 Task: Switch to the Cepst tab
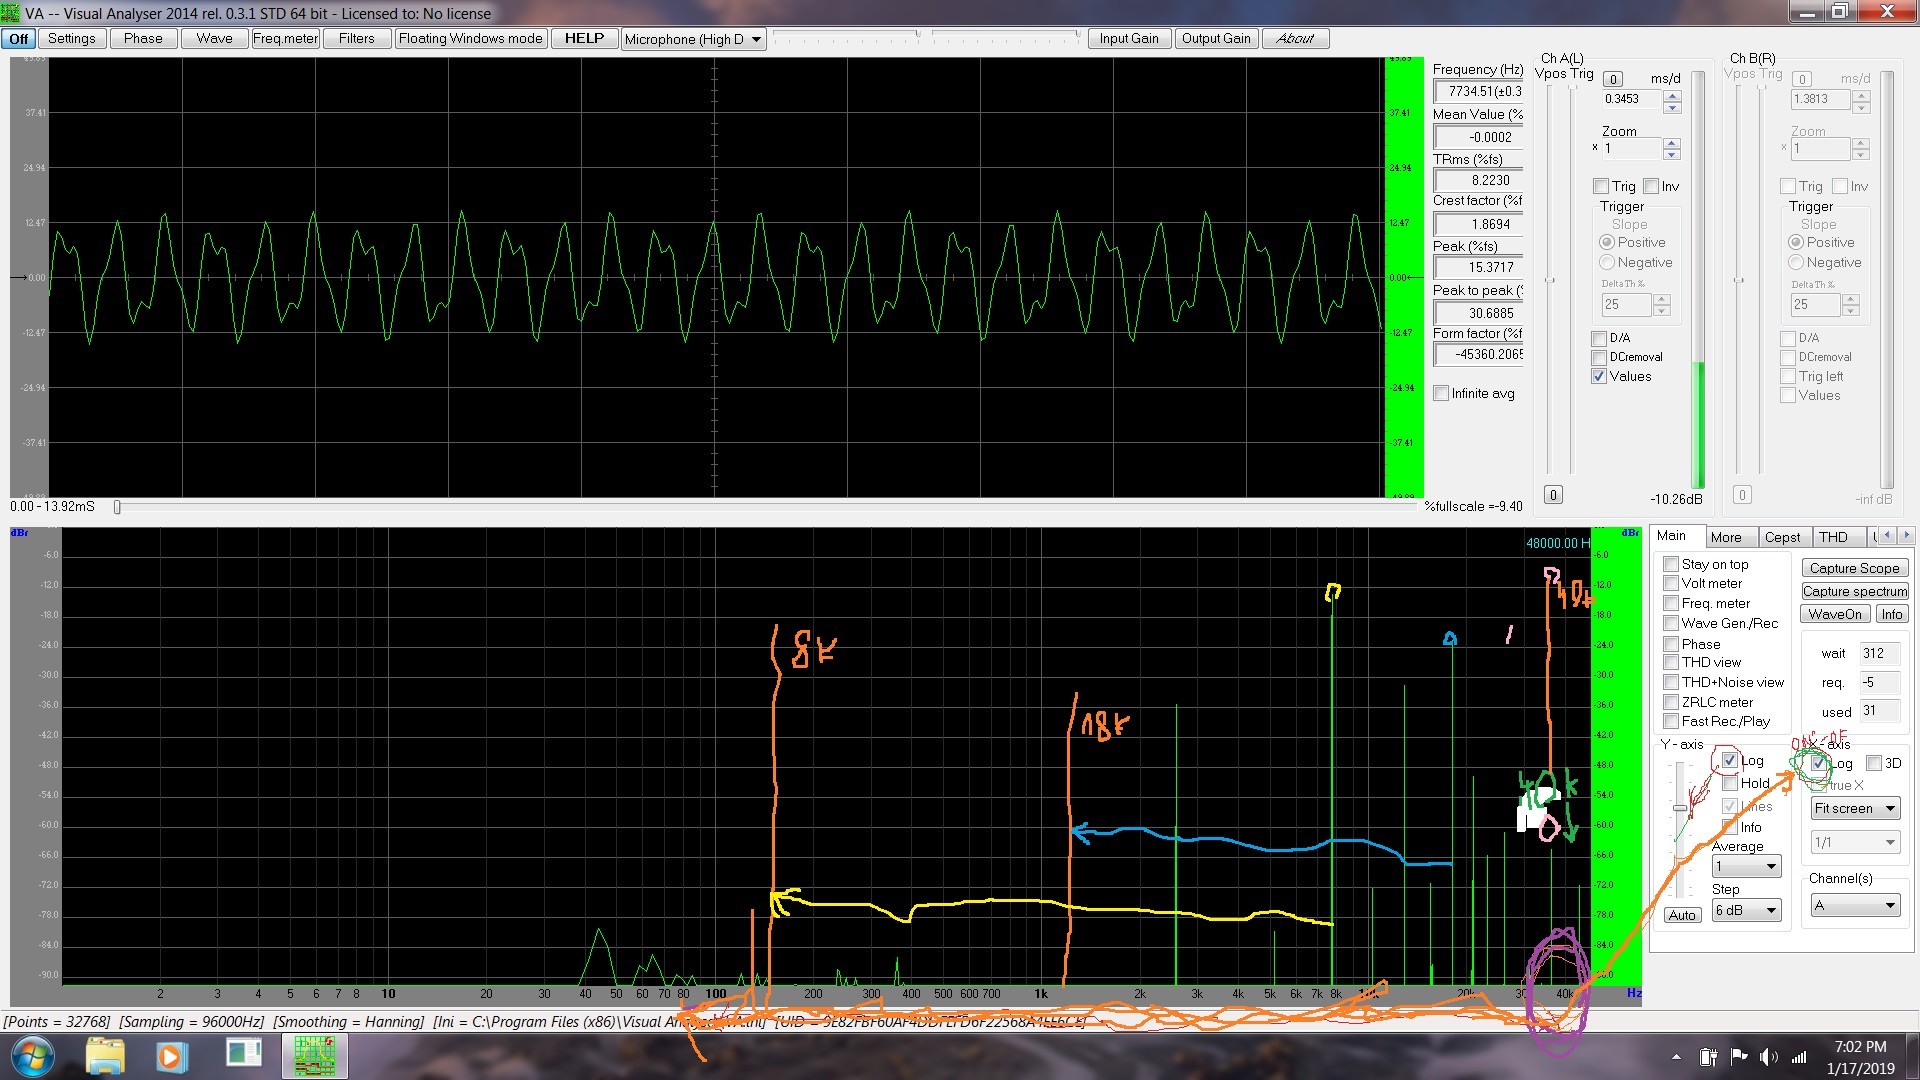(x=1781, y=537)
